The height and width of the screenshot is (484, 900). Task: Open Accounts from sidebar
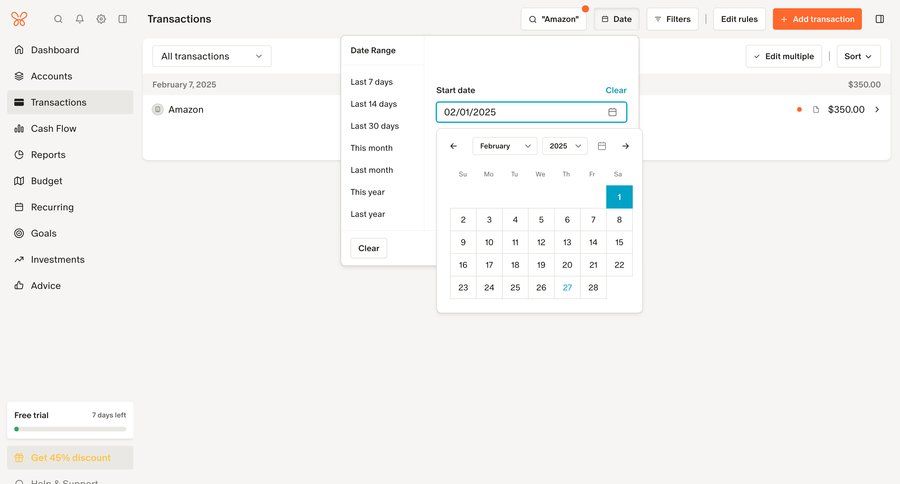[70, 76]
